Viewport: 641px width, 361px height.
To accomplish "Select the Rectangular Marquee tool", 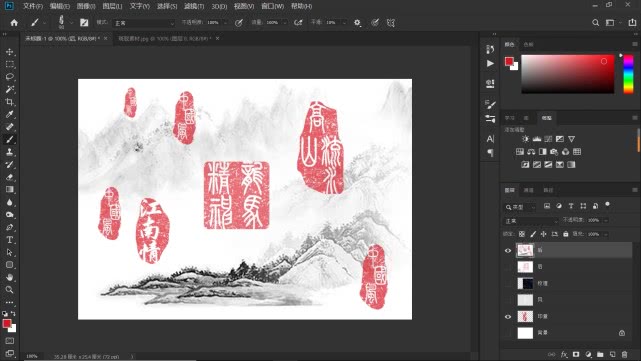I will click(x=9, y=65).
